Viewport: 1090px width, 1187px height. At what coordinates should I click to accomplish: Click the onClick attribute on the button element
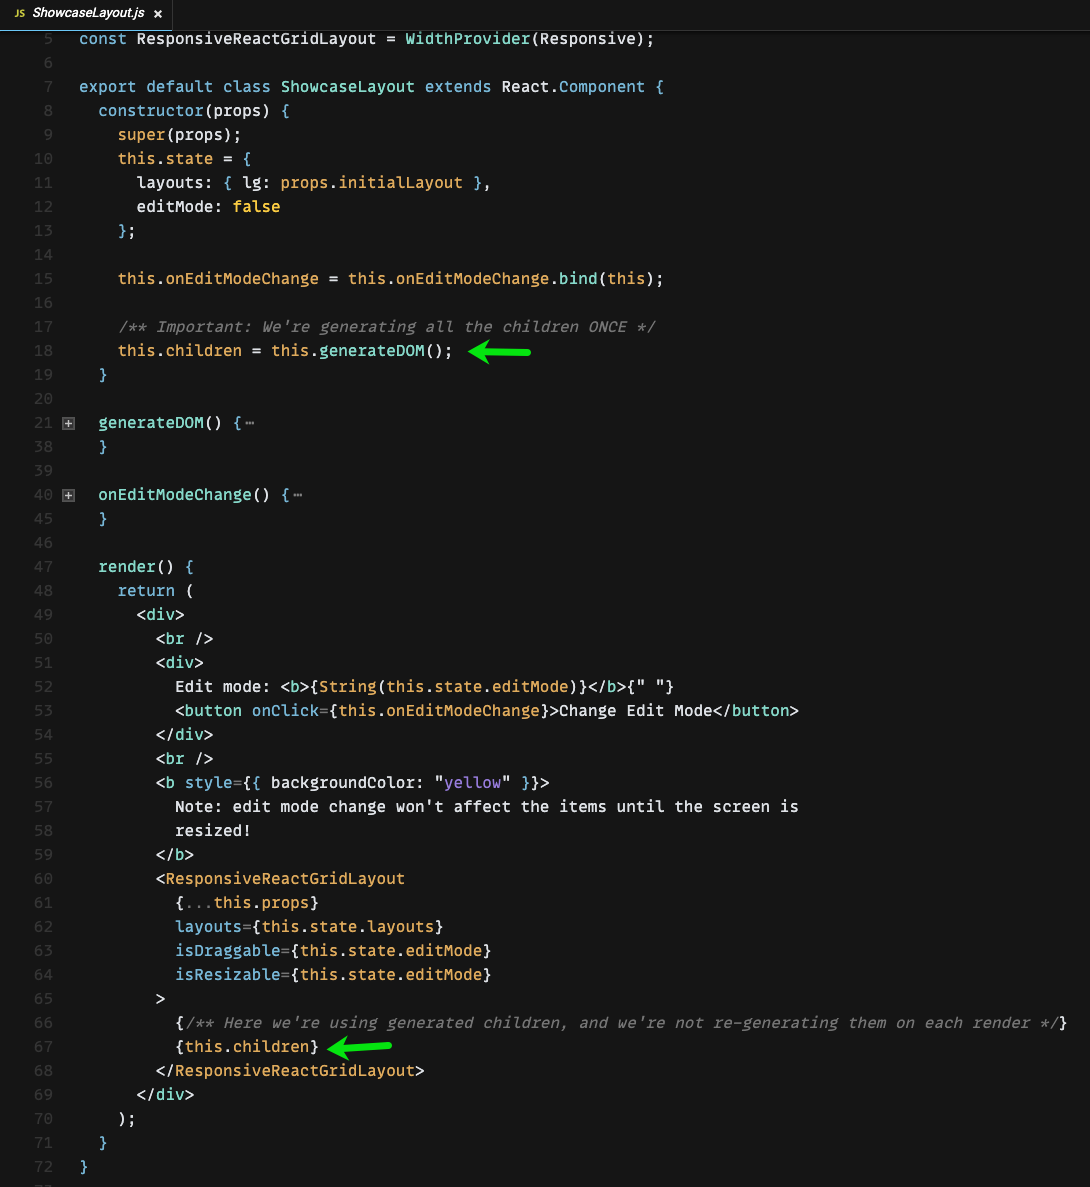tap(285, 710)
